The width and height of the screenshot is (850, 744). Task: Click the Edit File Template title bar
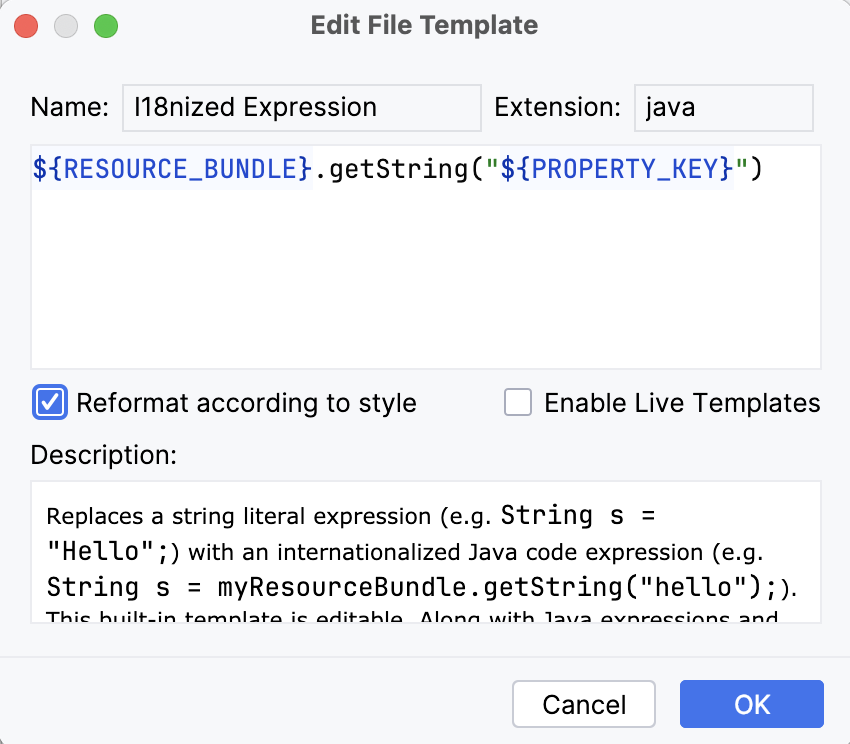424,25
